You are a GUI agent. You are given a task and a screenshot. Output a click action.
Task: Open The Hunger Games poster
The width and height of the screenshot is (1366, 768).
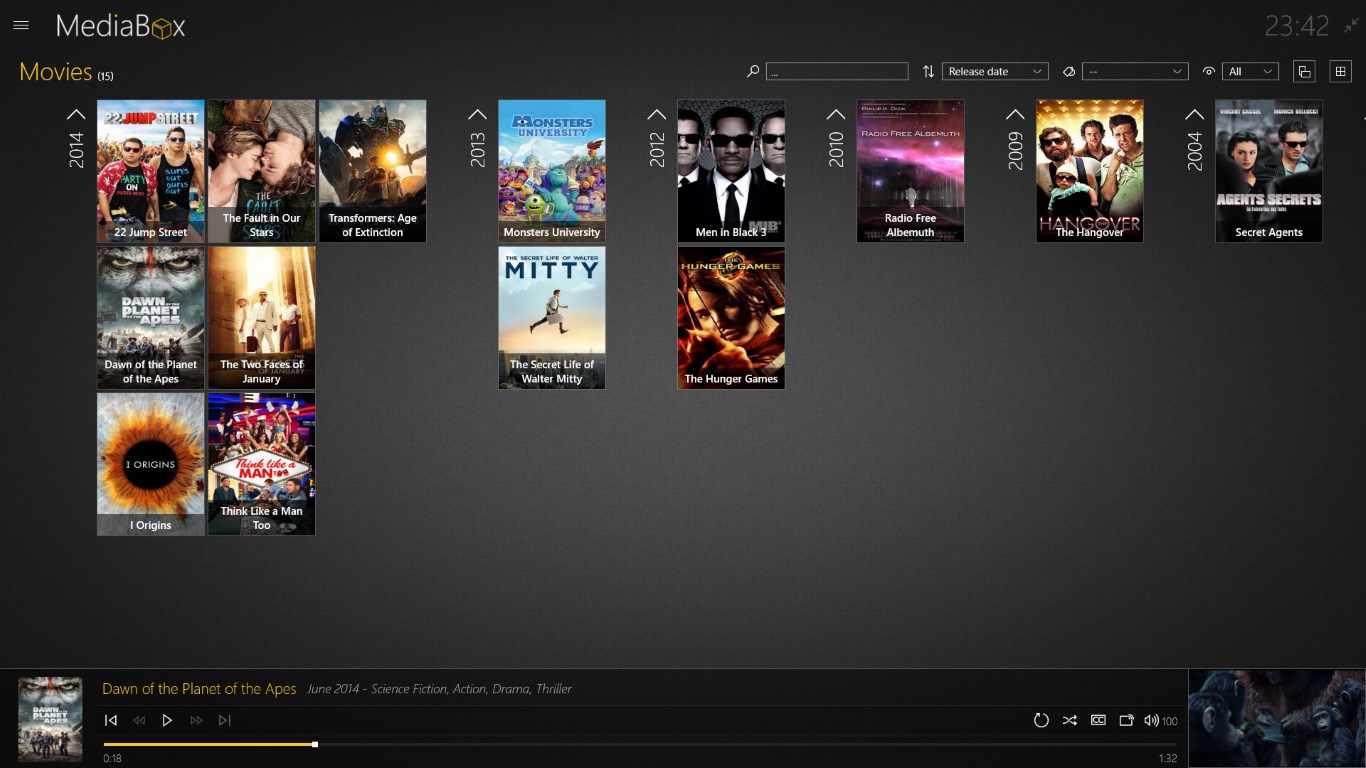(x=731, y=318)
